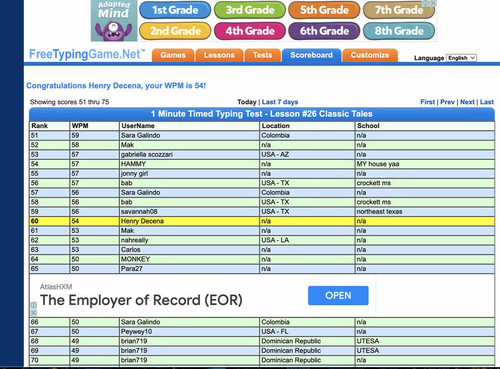Open the Language dropdown set to English
Image resolution: width=500 pixels, height=369 pixels.
462,58
